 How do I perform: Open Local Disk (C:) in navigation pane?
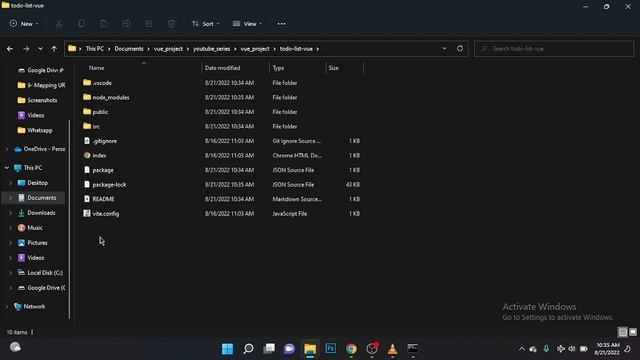click(41, 273)
